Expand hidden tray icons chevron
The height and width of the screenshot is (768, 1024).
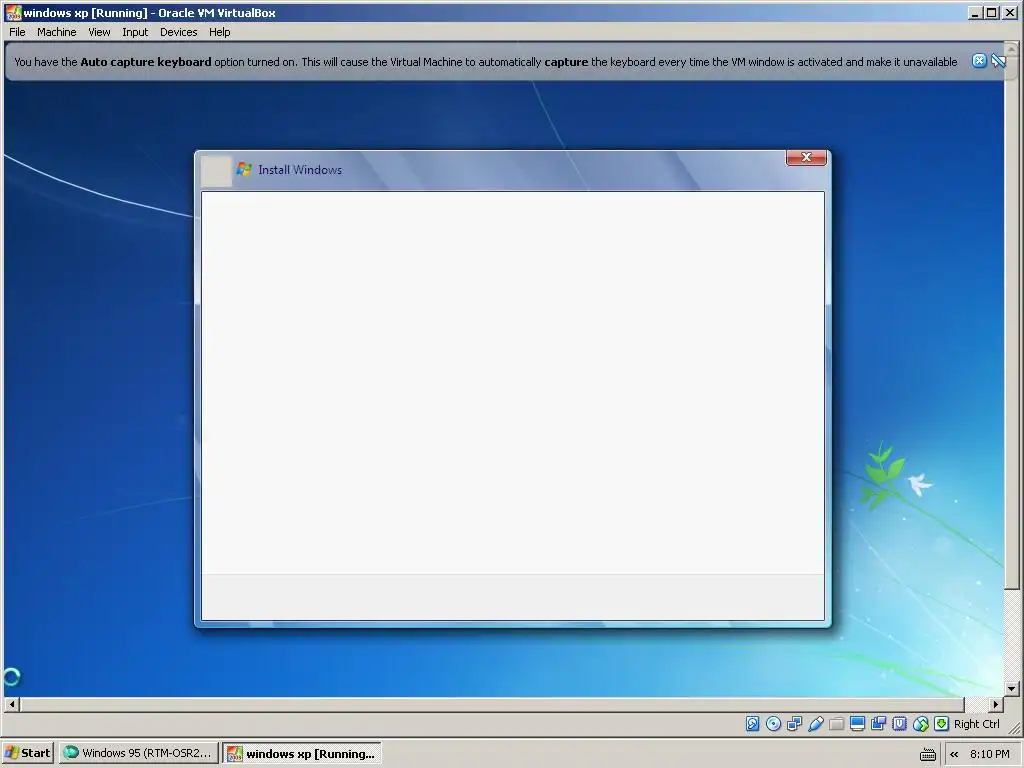(x=954, y=754)
